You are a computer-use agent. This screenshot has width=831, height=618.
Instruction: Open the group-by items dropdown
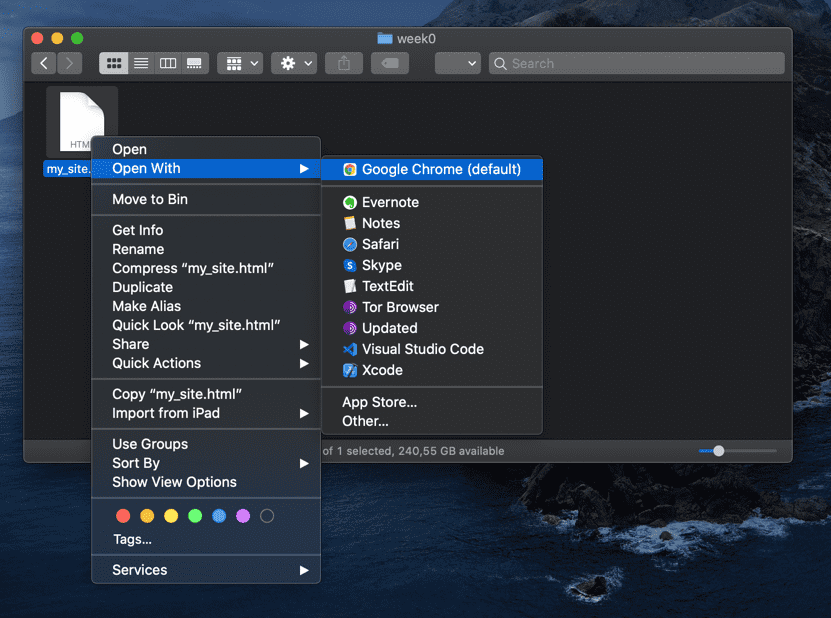(x=241, y=64)
